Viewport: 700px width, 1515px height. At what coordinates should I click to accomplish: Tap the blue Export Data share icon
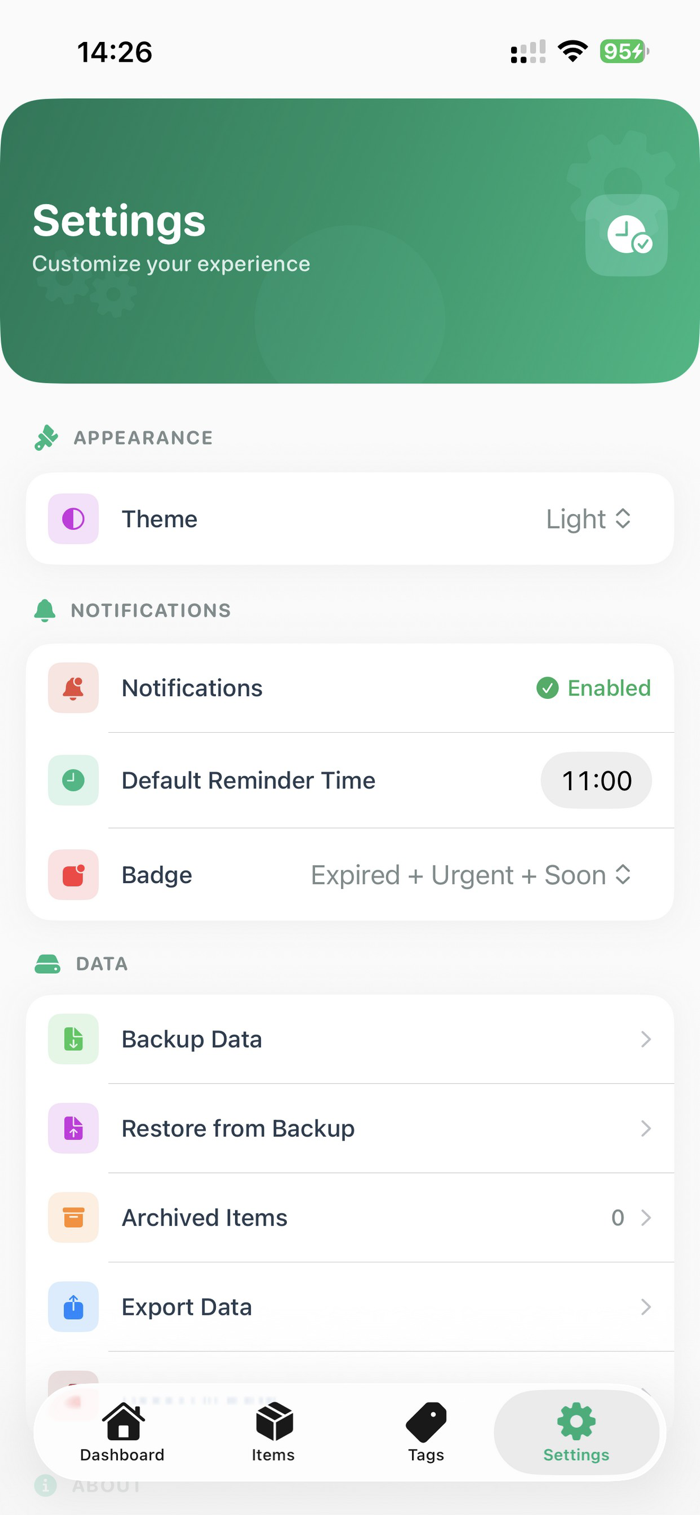tap(73, 1307)
